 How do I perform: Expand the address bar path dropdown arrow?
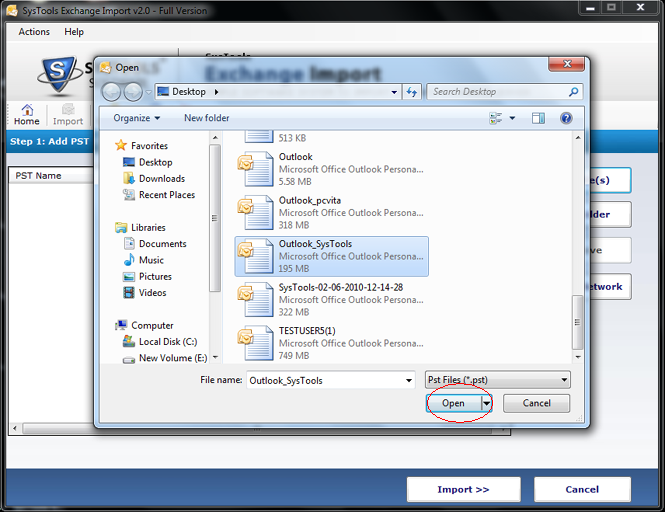(x=394, y=92)
